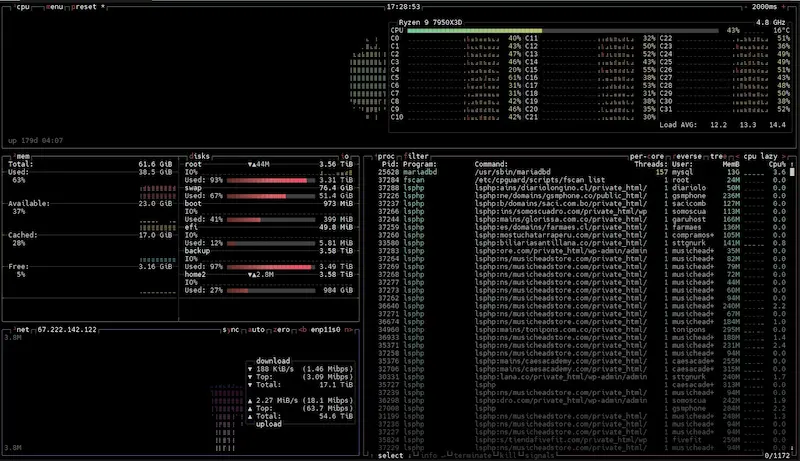Click the Ryzen 9 7950X3D CPU name

pos(430,22)
